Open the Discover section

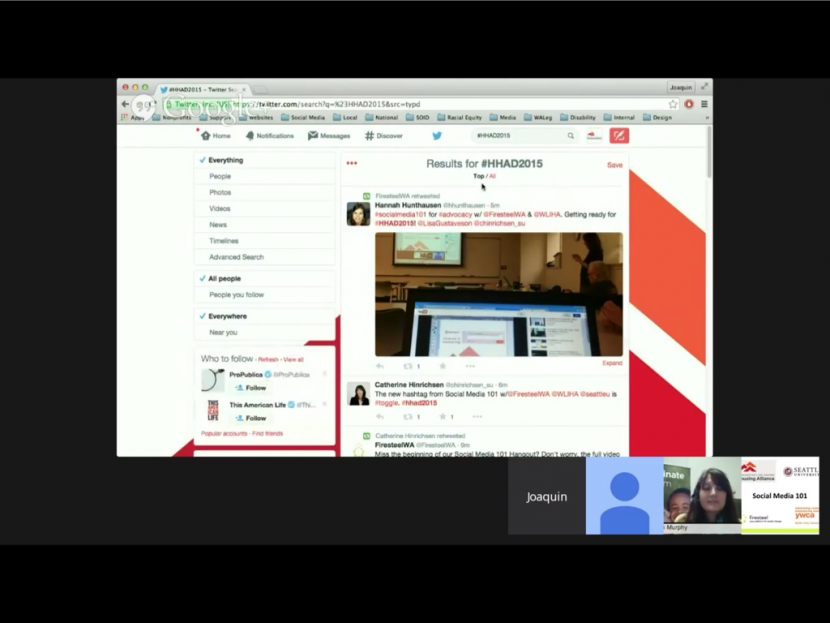pyautogui.click(x=384, y=136)
